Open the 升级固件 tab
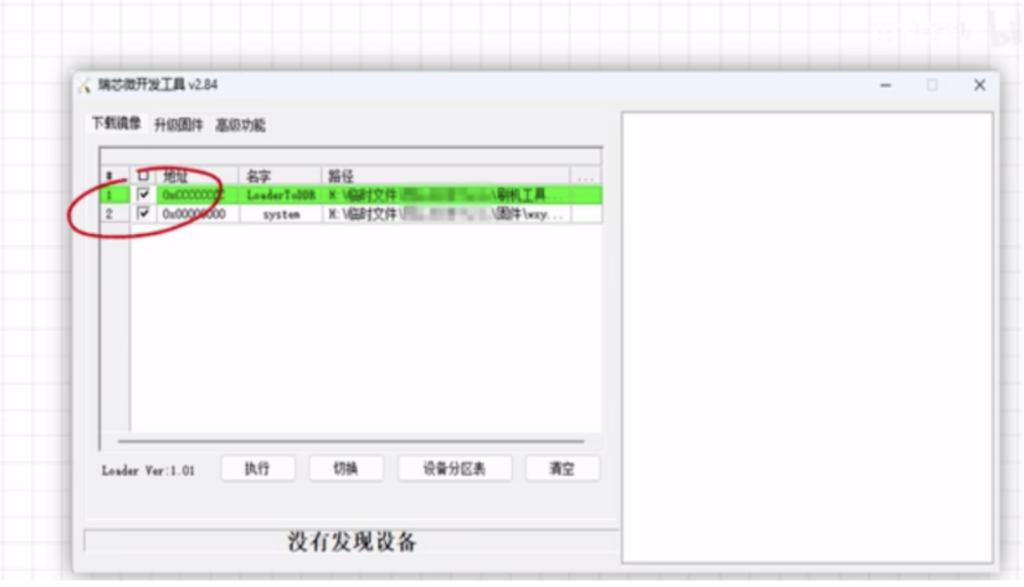The height and width of the screenshot is (587, 1024). pyautogui.click(x=178, y=125)
